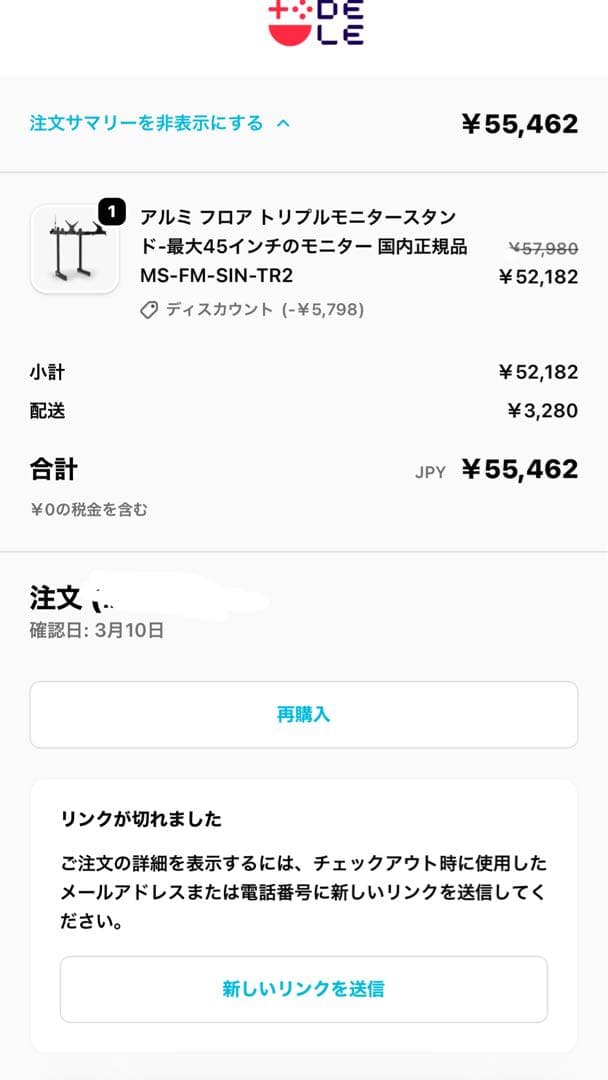Click the chevron beside 注文サマリーを非表示にする
The image size is (608, 1080).
tap(283, 124)
